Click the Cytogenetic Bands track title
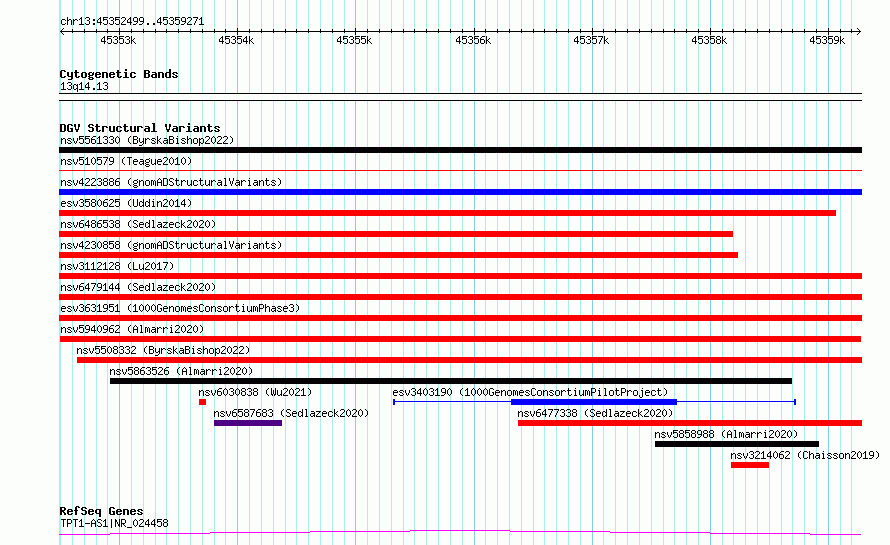Viewport: 890px width, 545px height. point(119,74)
